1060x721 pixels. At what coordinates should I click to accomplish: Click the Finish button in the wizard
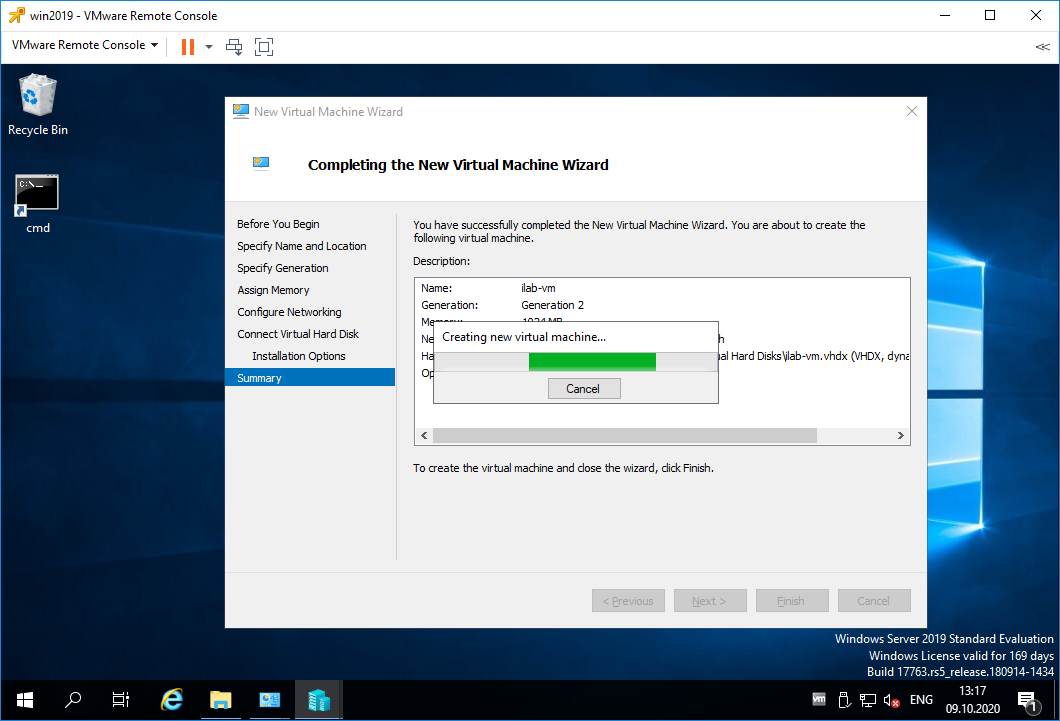tap(792, 601)
